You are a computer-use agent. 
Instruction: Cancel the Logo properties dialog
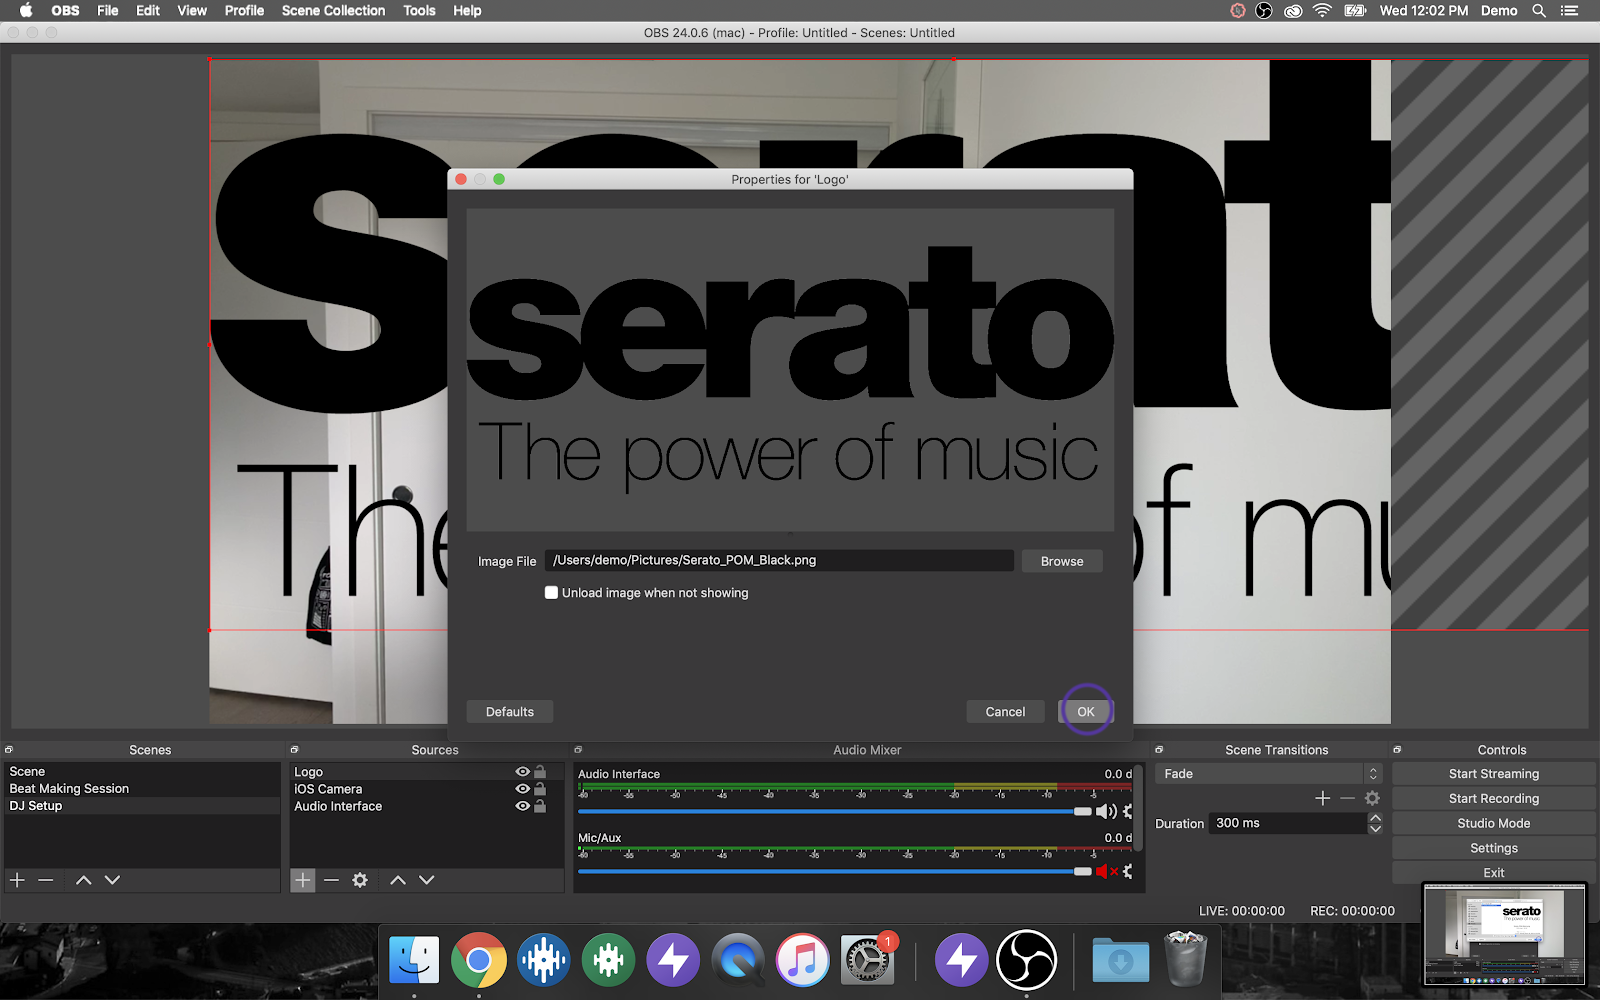click(x=1005, y=712)
